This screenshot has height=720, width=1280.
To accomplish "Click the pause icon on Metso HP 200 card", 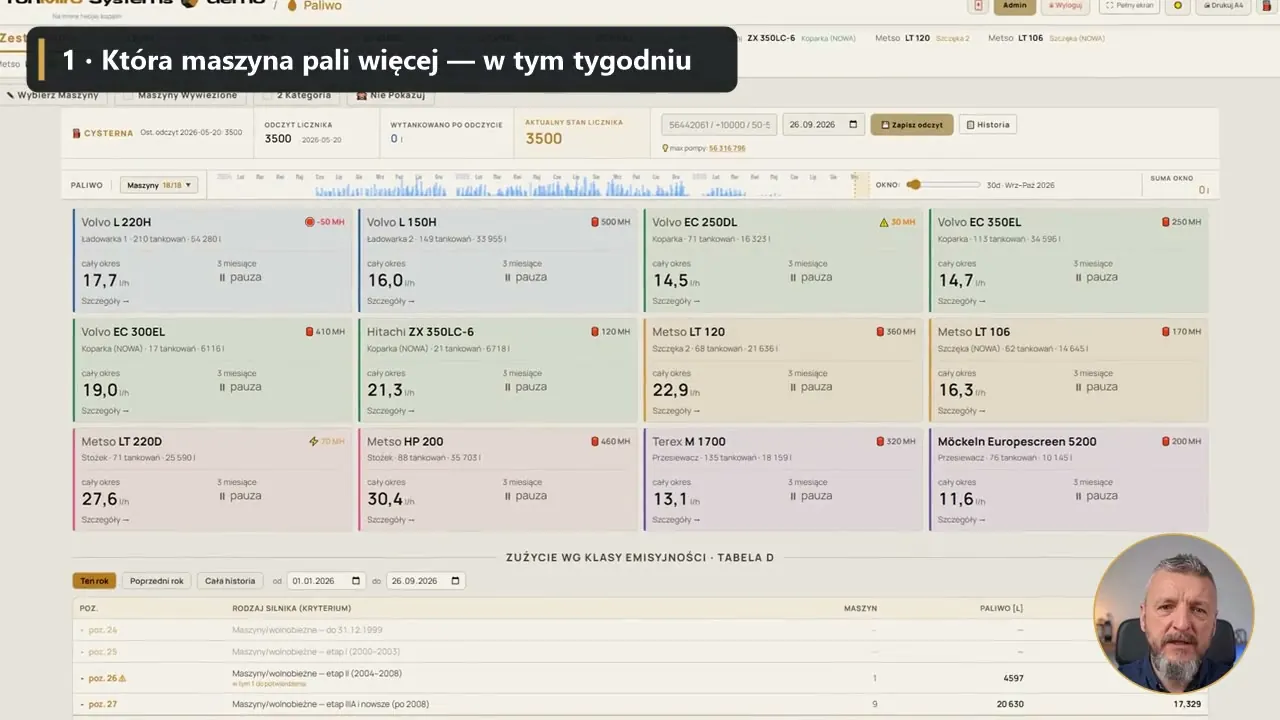I will tap(508, 496).
